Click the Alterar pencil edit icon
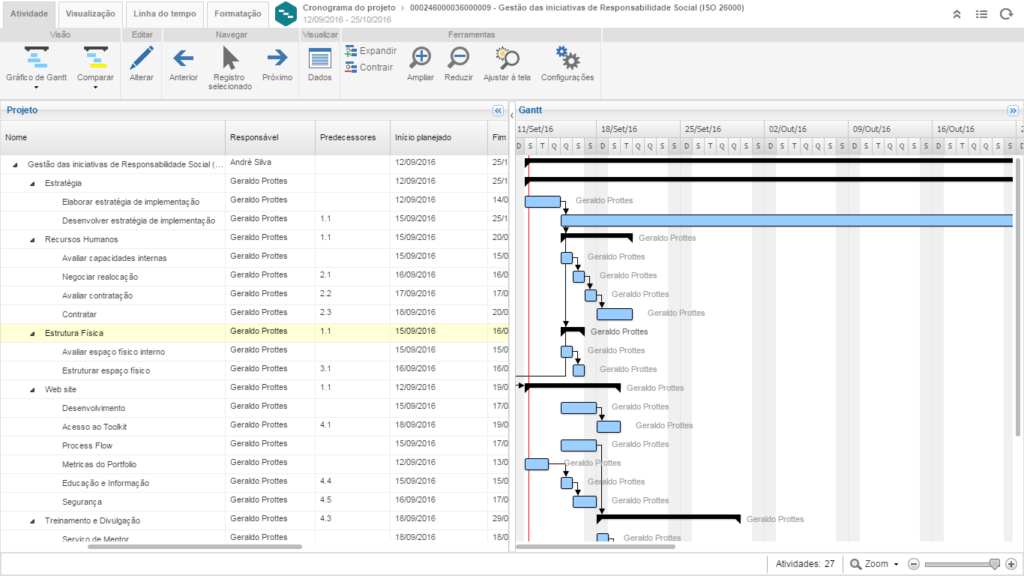The width and height of the screenshot is (1024, 576). click(142, 58)
